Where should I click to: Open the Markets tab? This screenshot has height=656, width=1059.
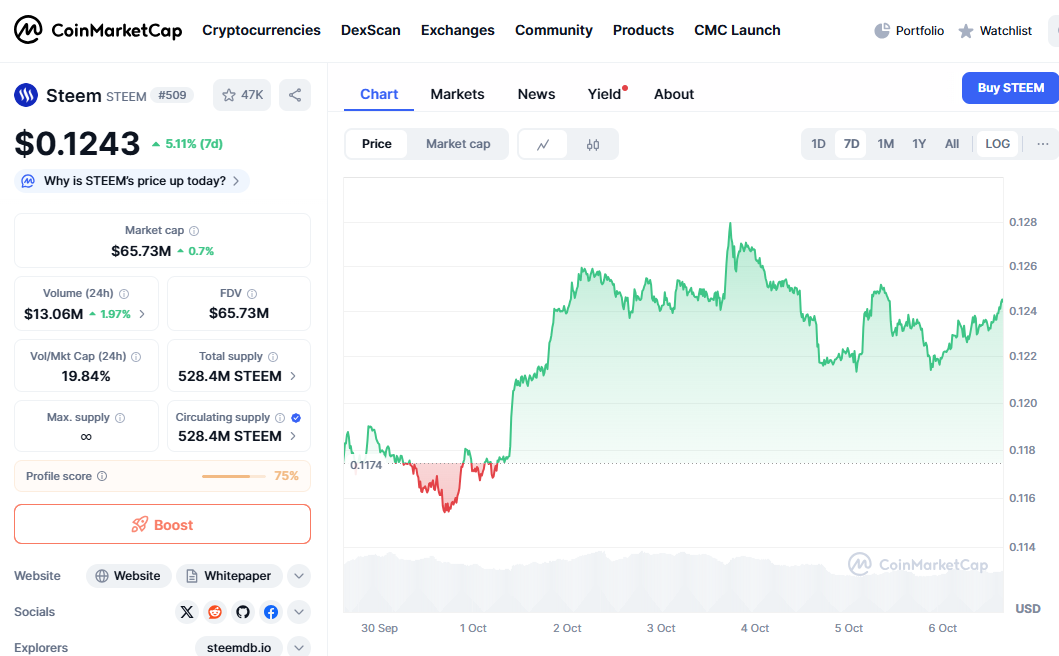click(x=457, y=94)
